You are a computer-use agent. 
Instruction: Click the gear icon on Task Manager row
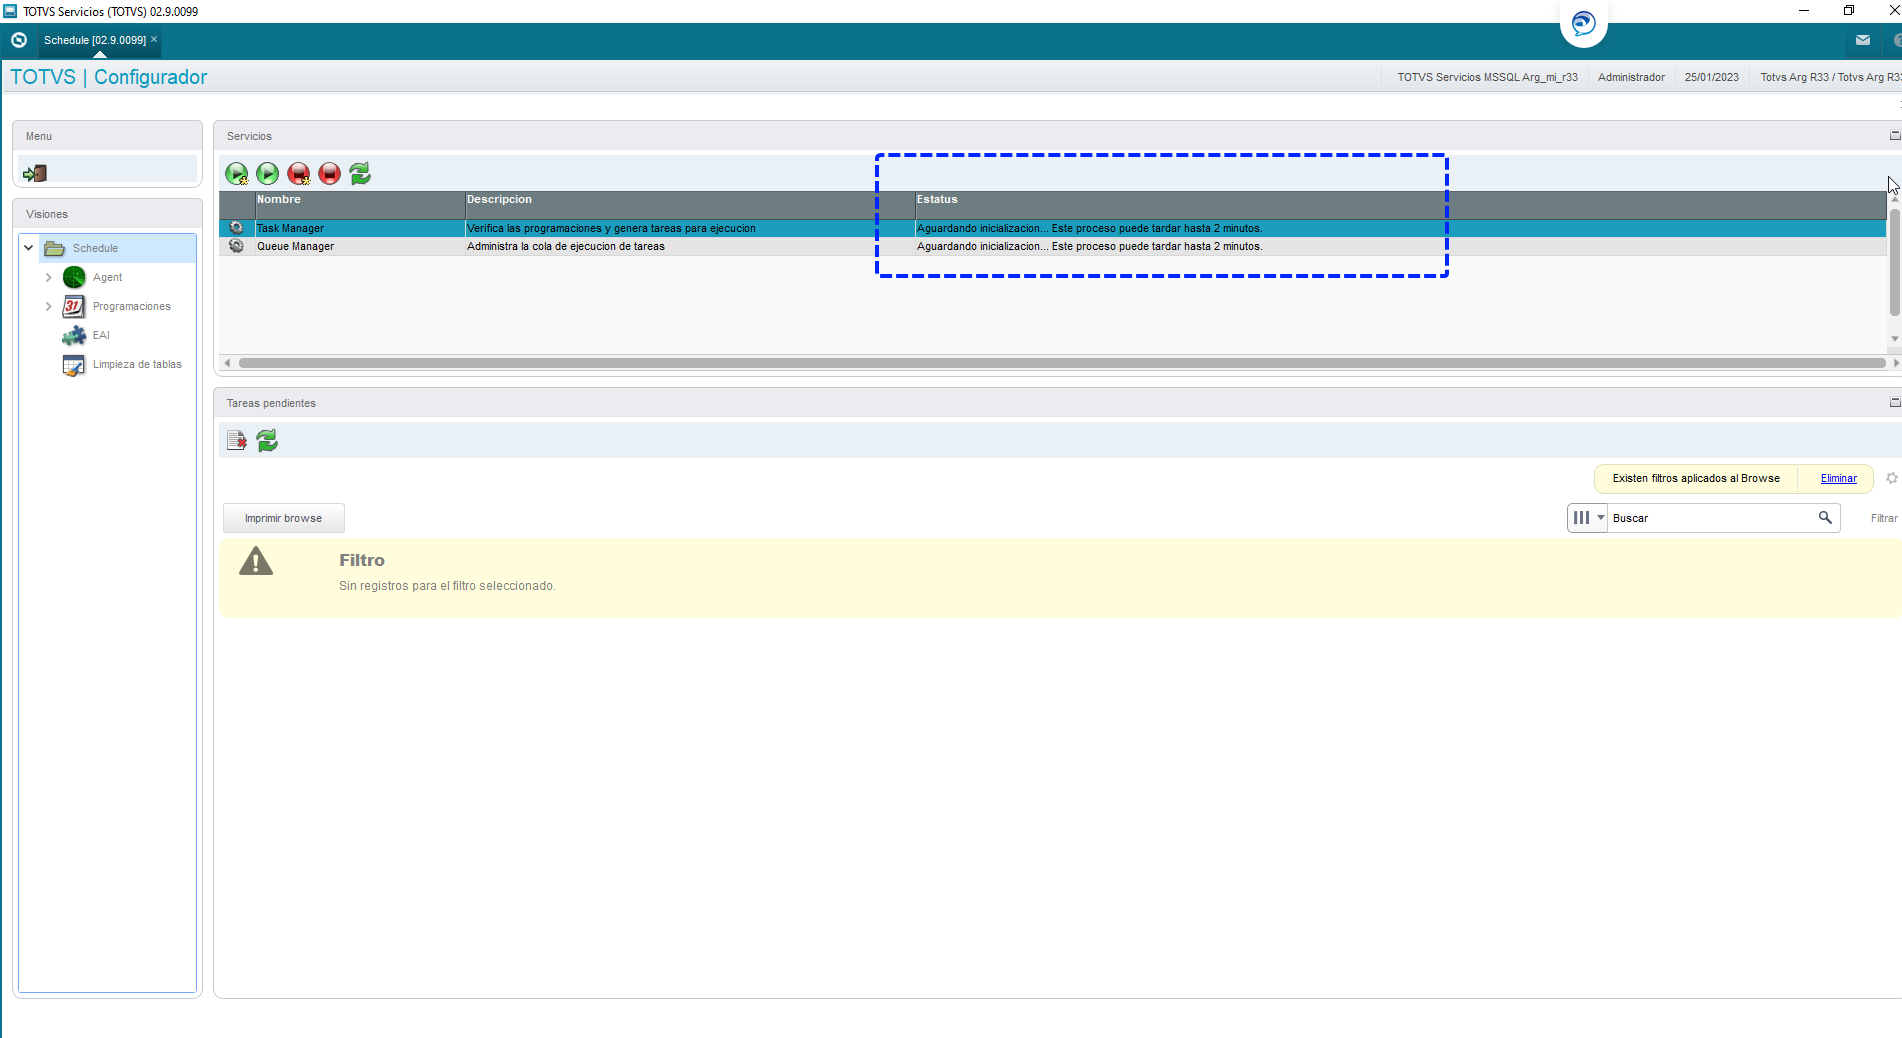[x=237, y=228]
